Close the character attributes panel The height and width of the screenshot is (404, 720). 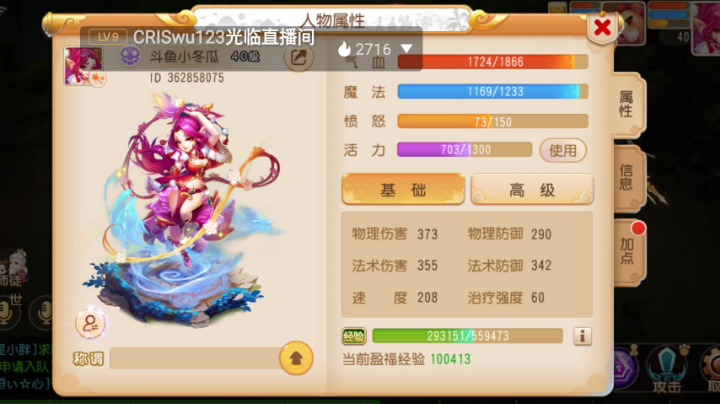(x=602, y=28)
